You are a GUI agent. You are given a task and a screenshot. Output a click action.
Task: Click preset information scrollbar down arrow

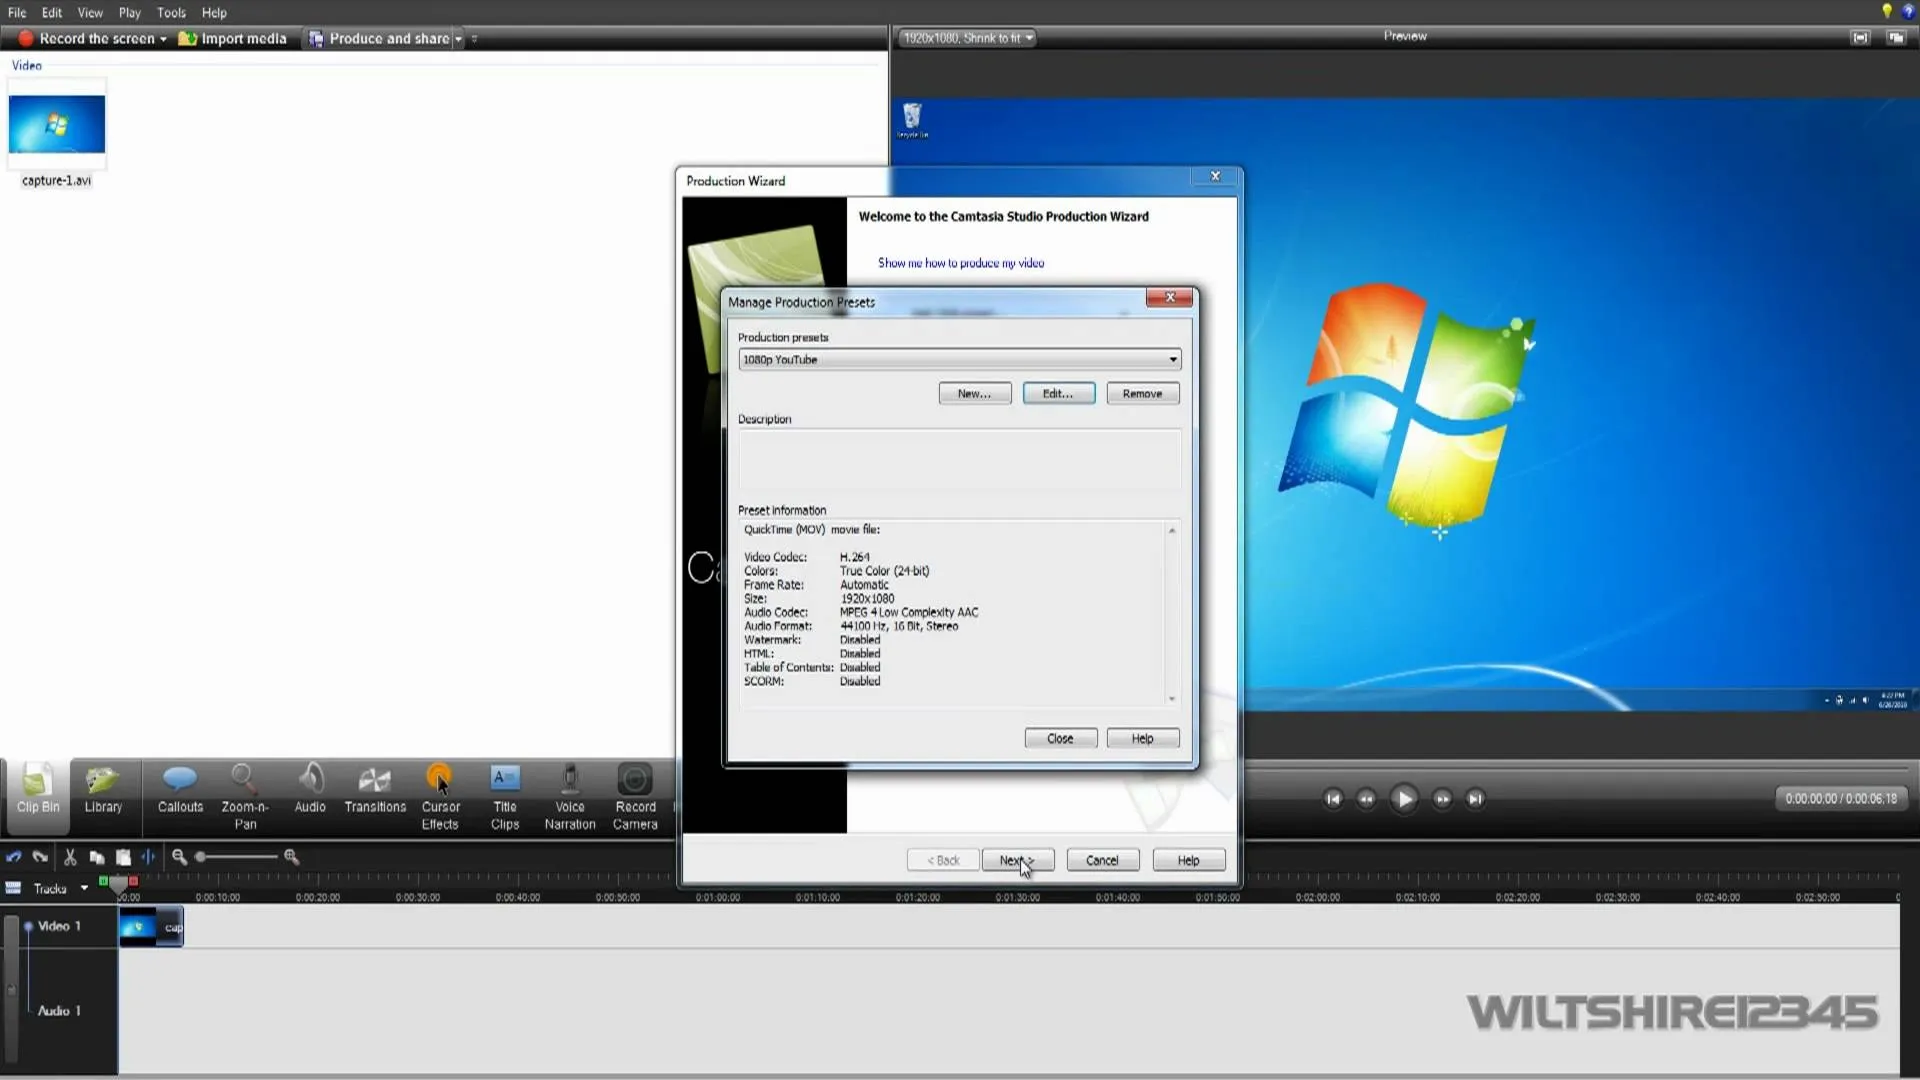[1172, 699]
